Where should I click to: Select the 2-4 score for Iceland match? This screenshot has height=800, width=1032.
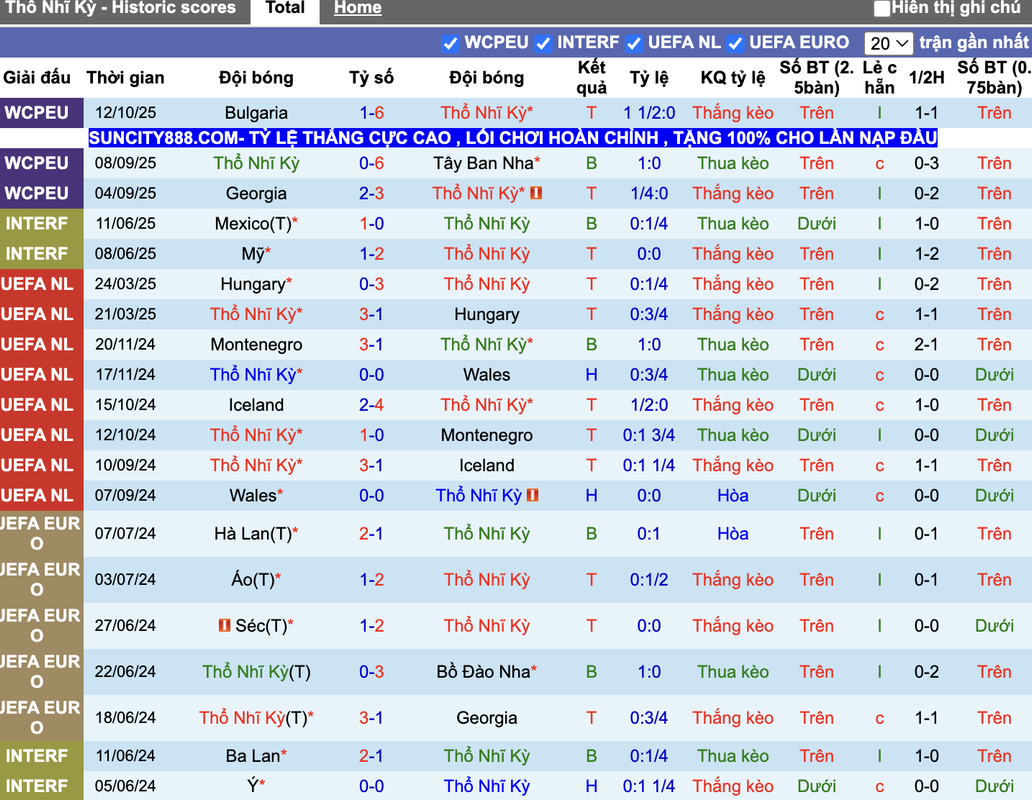[x=372, y=405]
